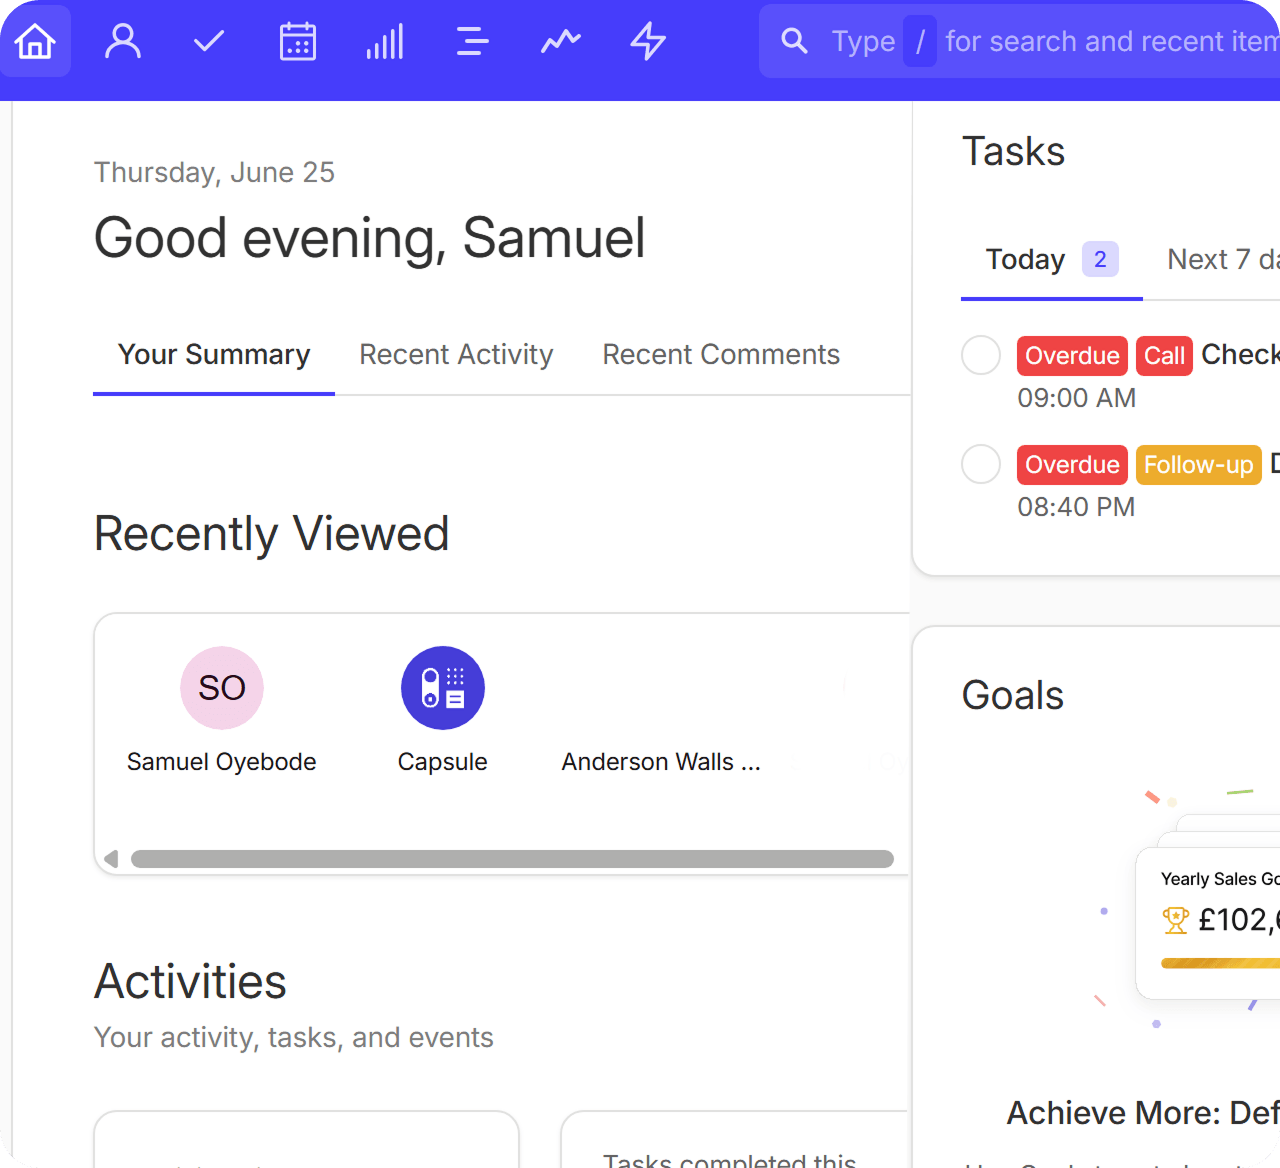This screenshot has width=1280, height=1168.
Task: Open Anderson Walls recently viewed record
Action: click(x=661, y=762)
